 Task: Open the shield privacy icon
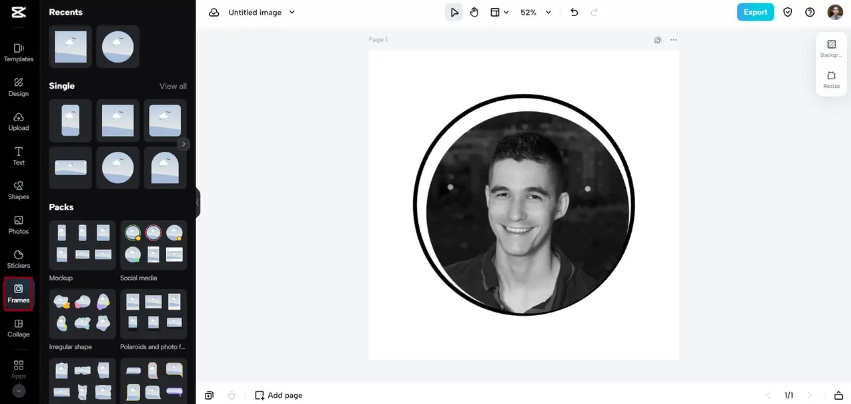(x=788, y=12)
